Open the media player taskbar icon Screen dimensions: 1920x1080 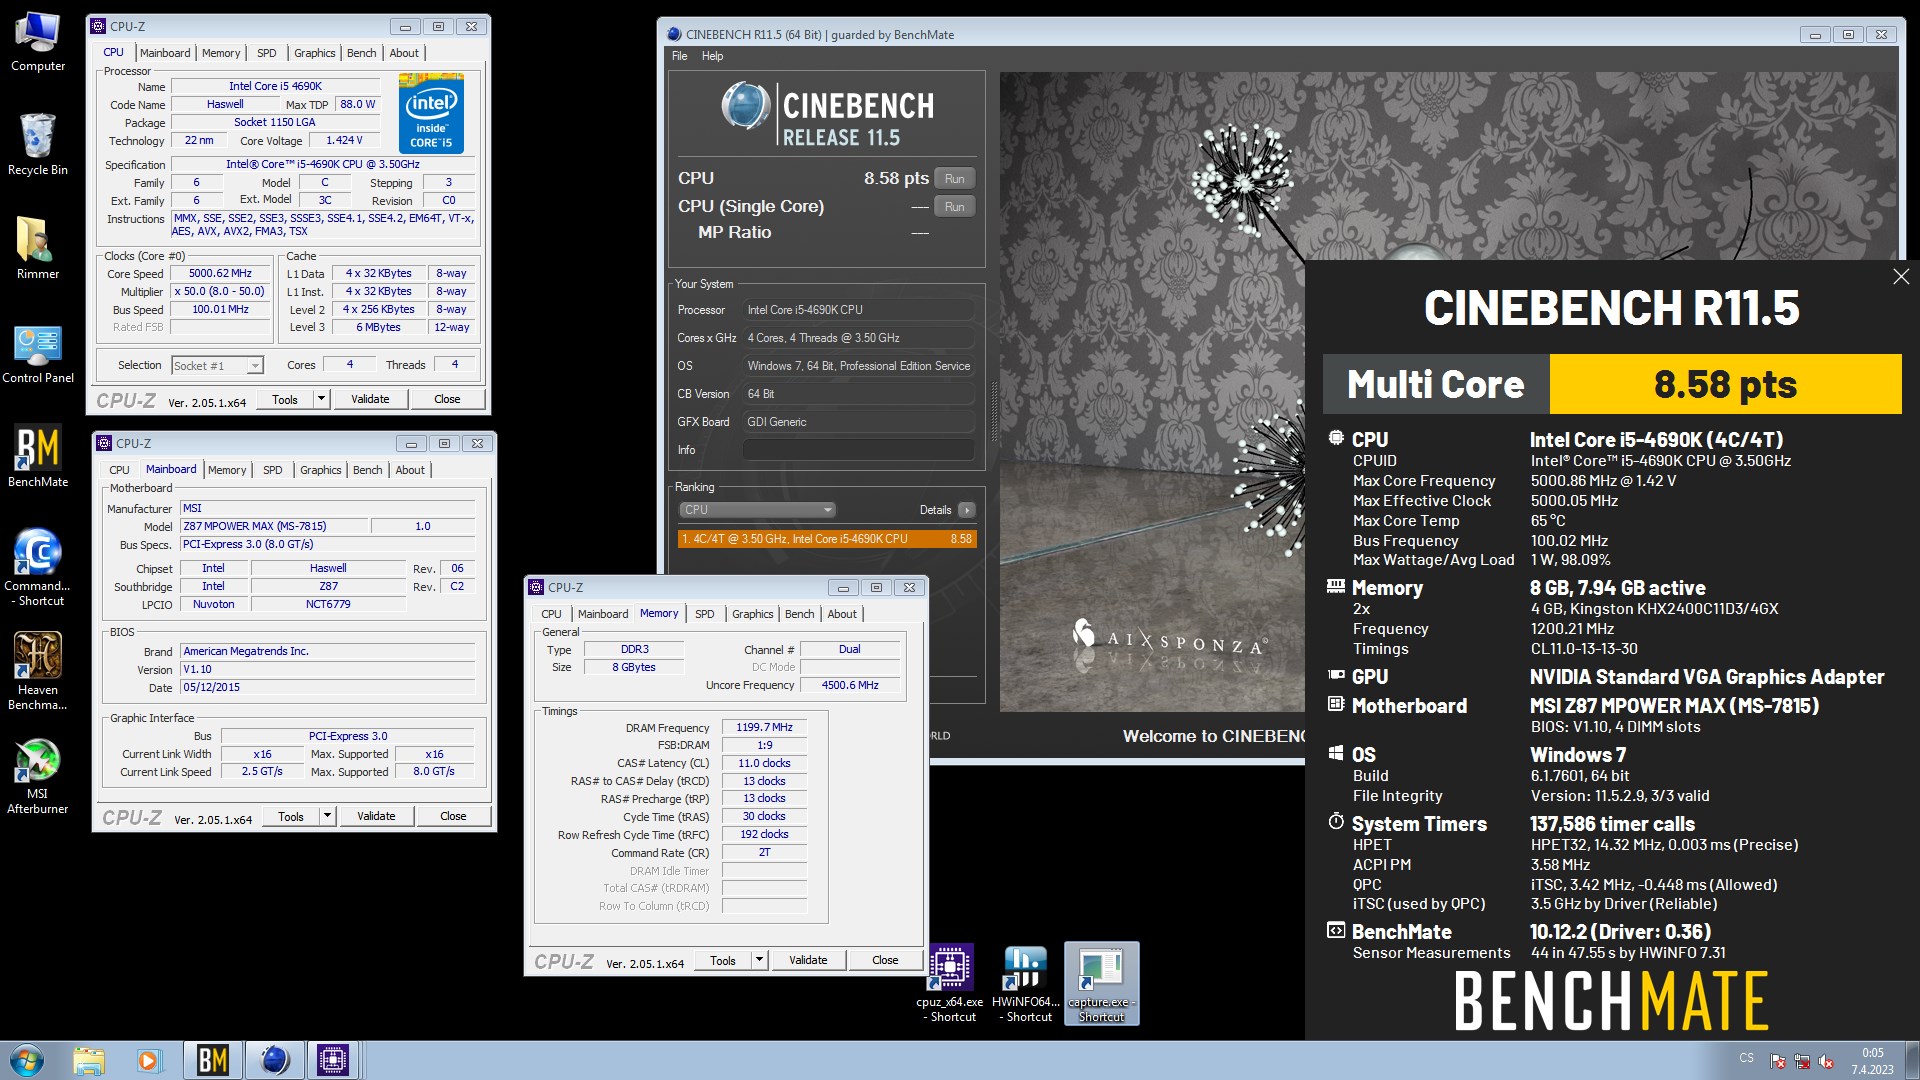point(149,1060)
